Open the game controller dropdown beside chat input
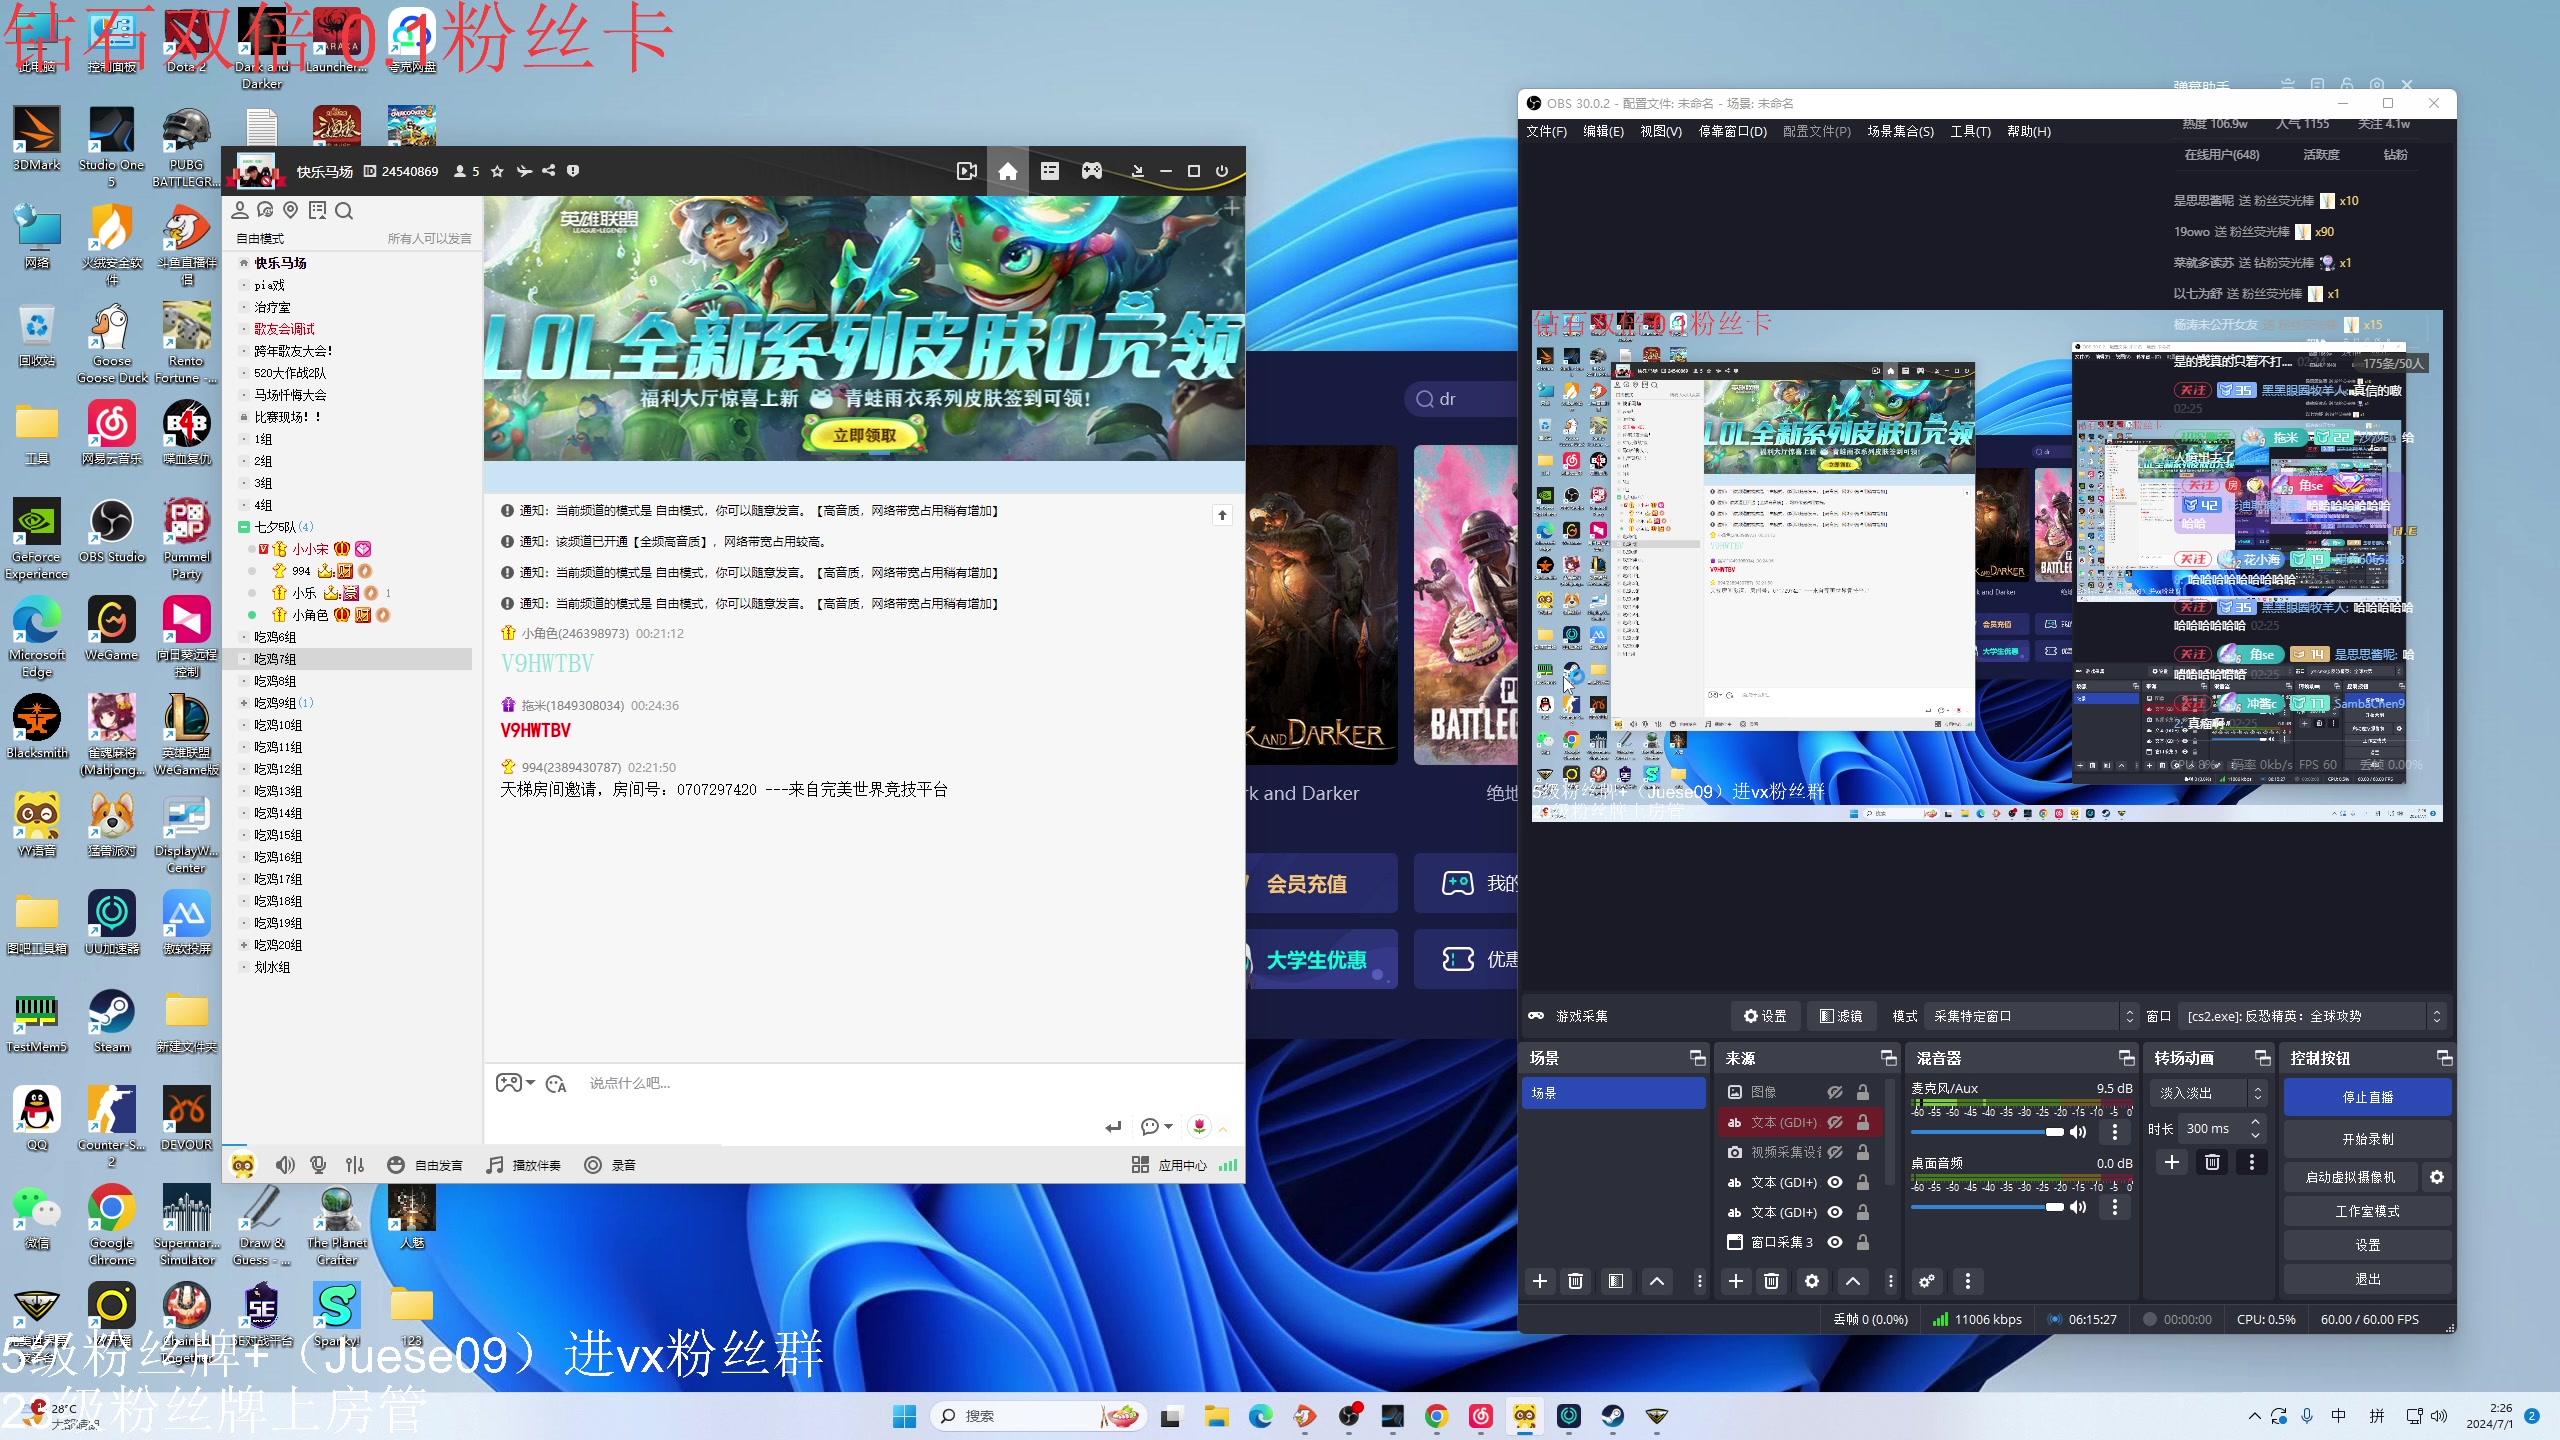Image resolution: width=2560 pixels, height=1440 pixels. pyautogui.click(x=515, y=1083)
